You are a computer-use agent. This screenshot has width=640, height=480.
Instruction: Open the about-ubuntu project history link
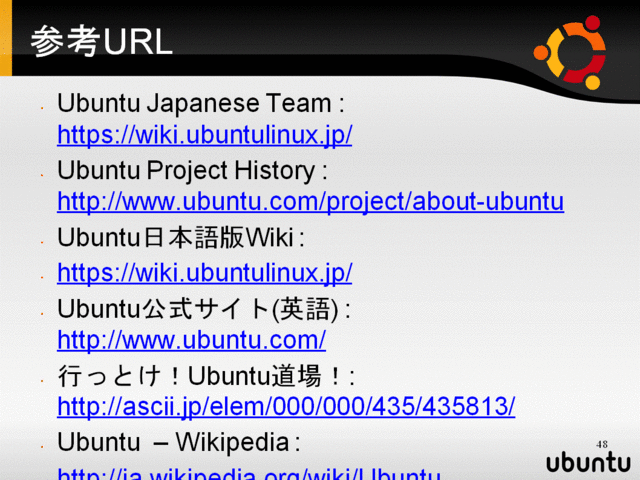point(311,202)
